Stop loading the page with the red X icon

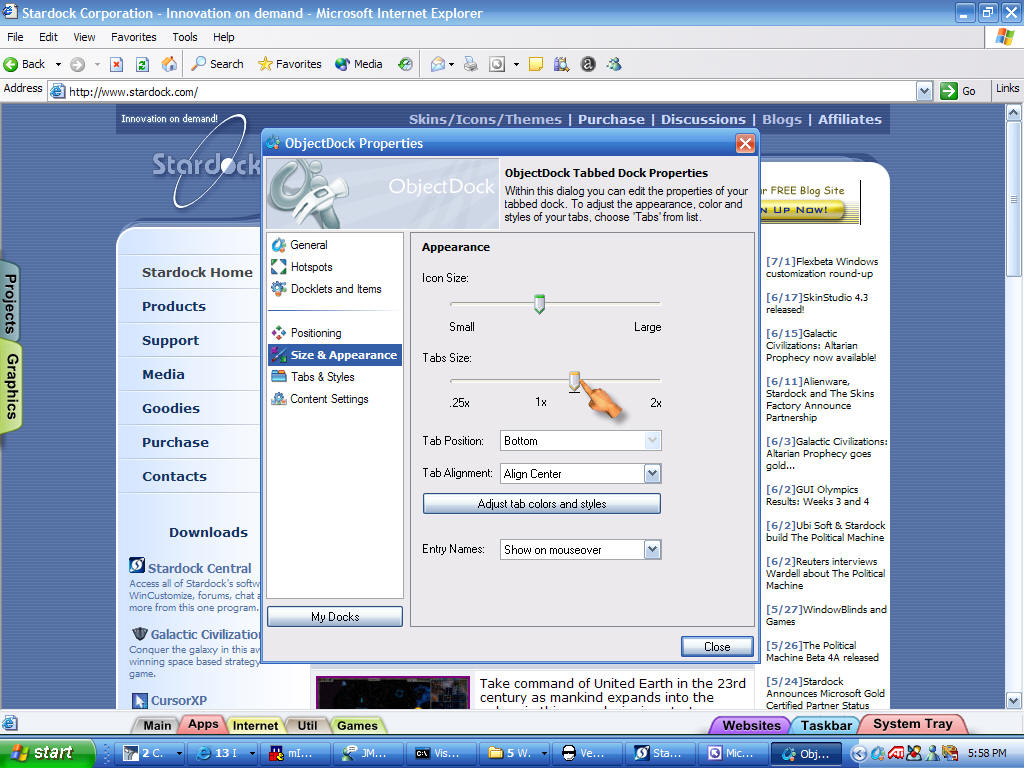coord(116,64)
